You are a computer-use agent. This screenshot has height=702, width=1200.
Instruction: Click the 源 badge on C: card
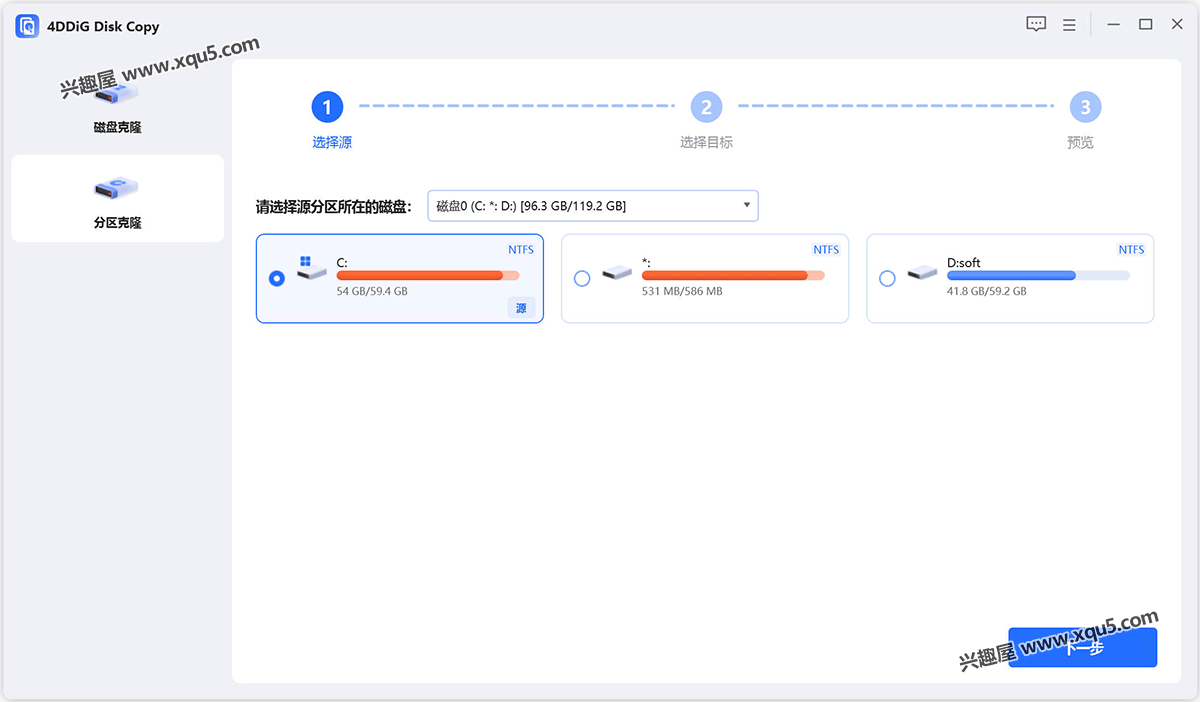(x=521, y=308)
